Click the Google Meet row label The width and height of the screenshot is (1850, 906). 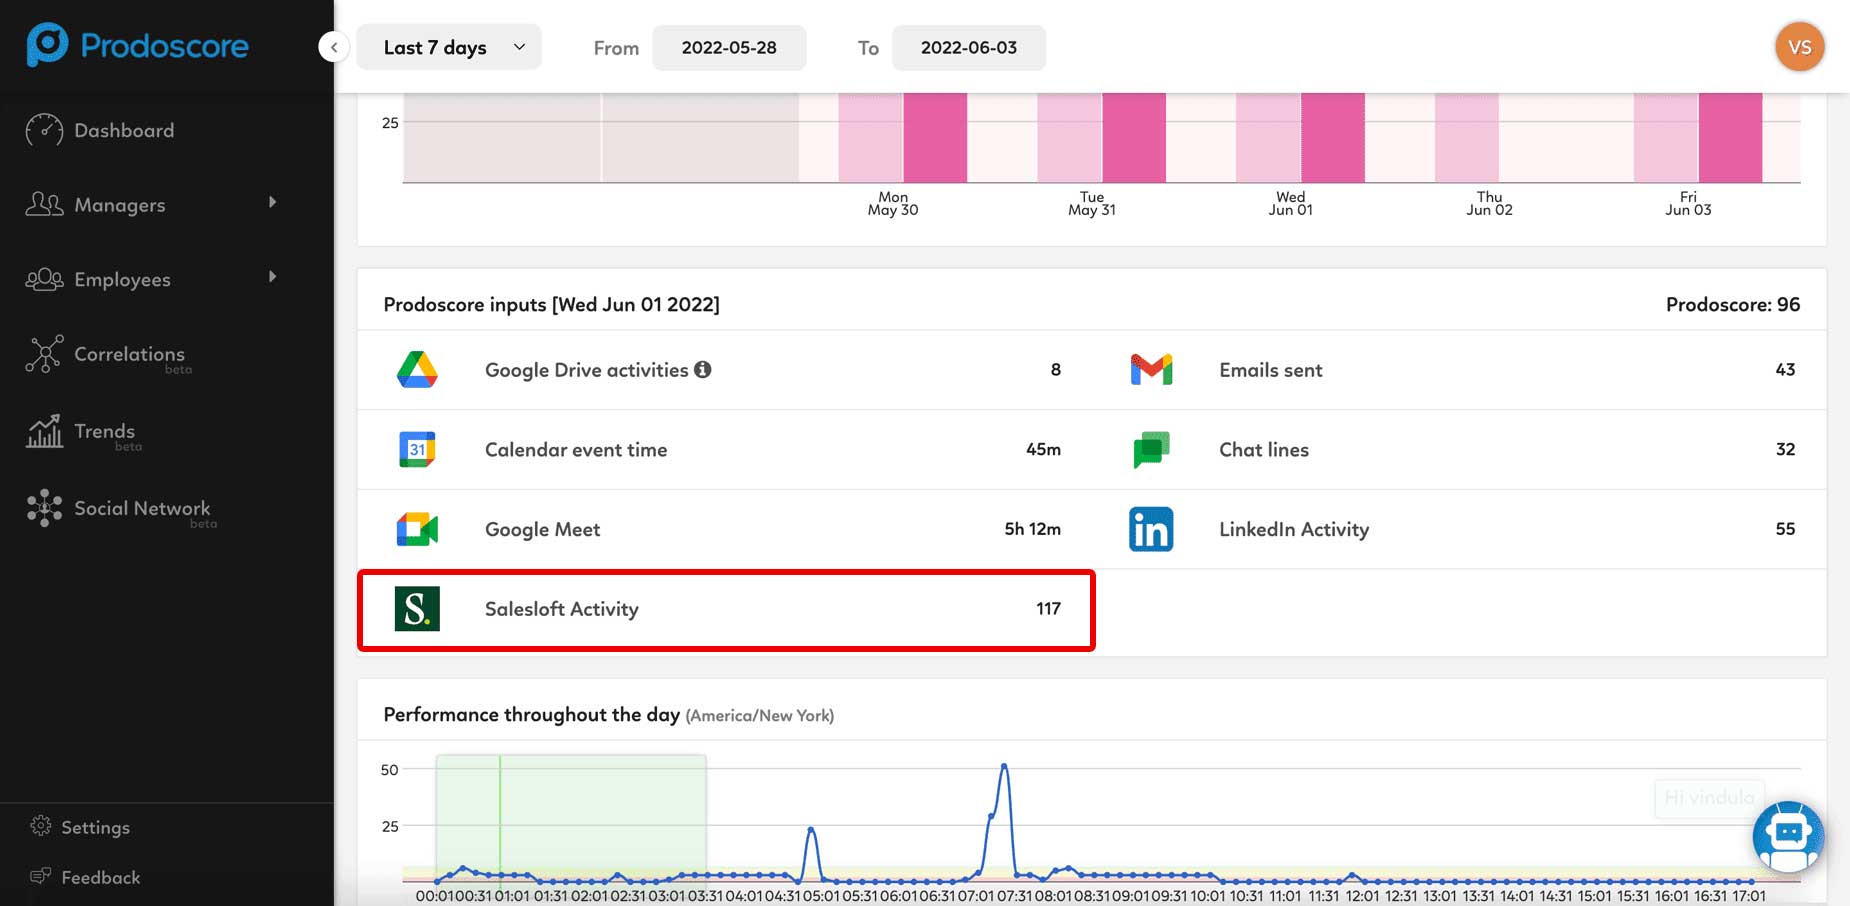pyautogui.click(x=543, y=529)
